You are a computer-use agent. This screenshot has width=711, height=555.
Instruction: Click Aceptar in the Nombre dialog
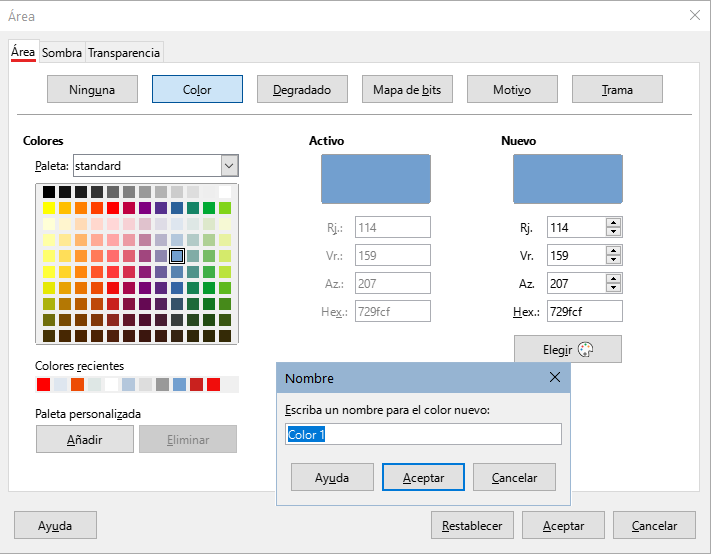[424, 477]
